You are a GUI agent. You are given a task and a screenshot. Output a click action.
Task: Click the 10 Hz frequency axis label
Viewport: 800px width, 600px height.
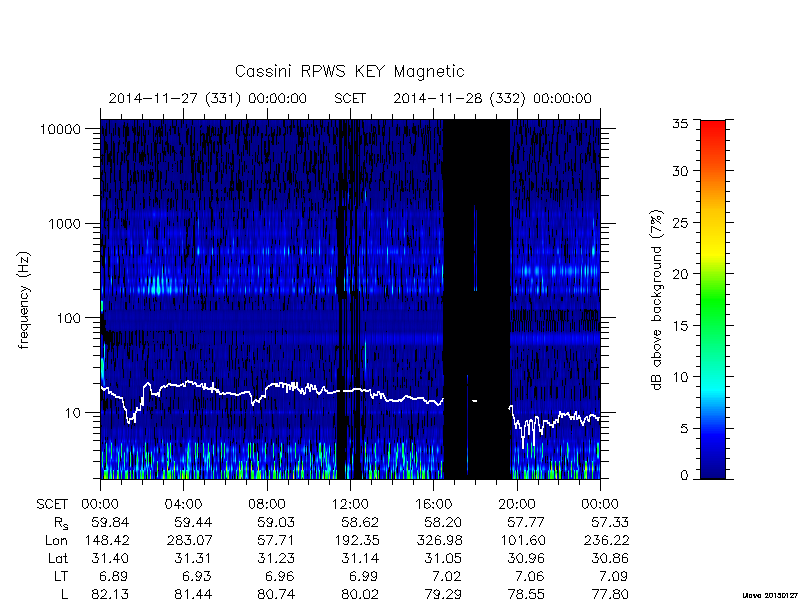(73, 413)
